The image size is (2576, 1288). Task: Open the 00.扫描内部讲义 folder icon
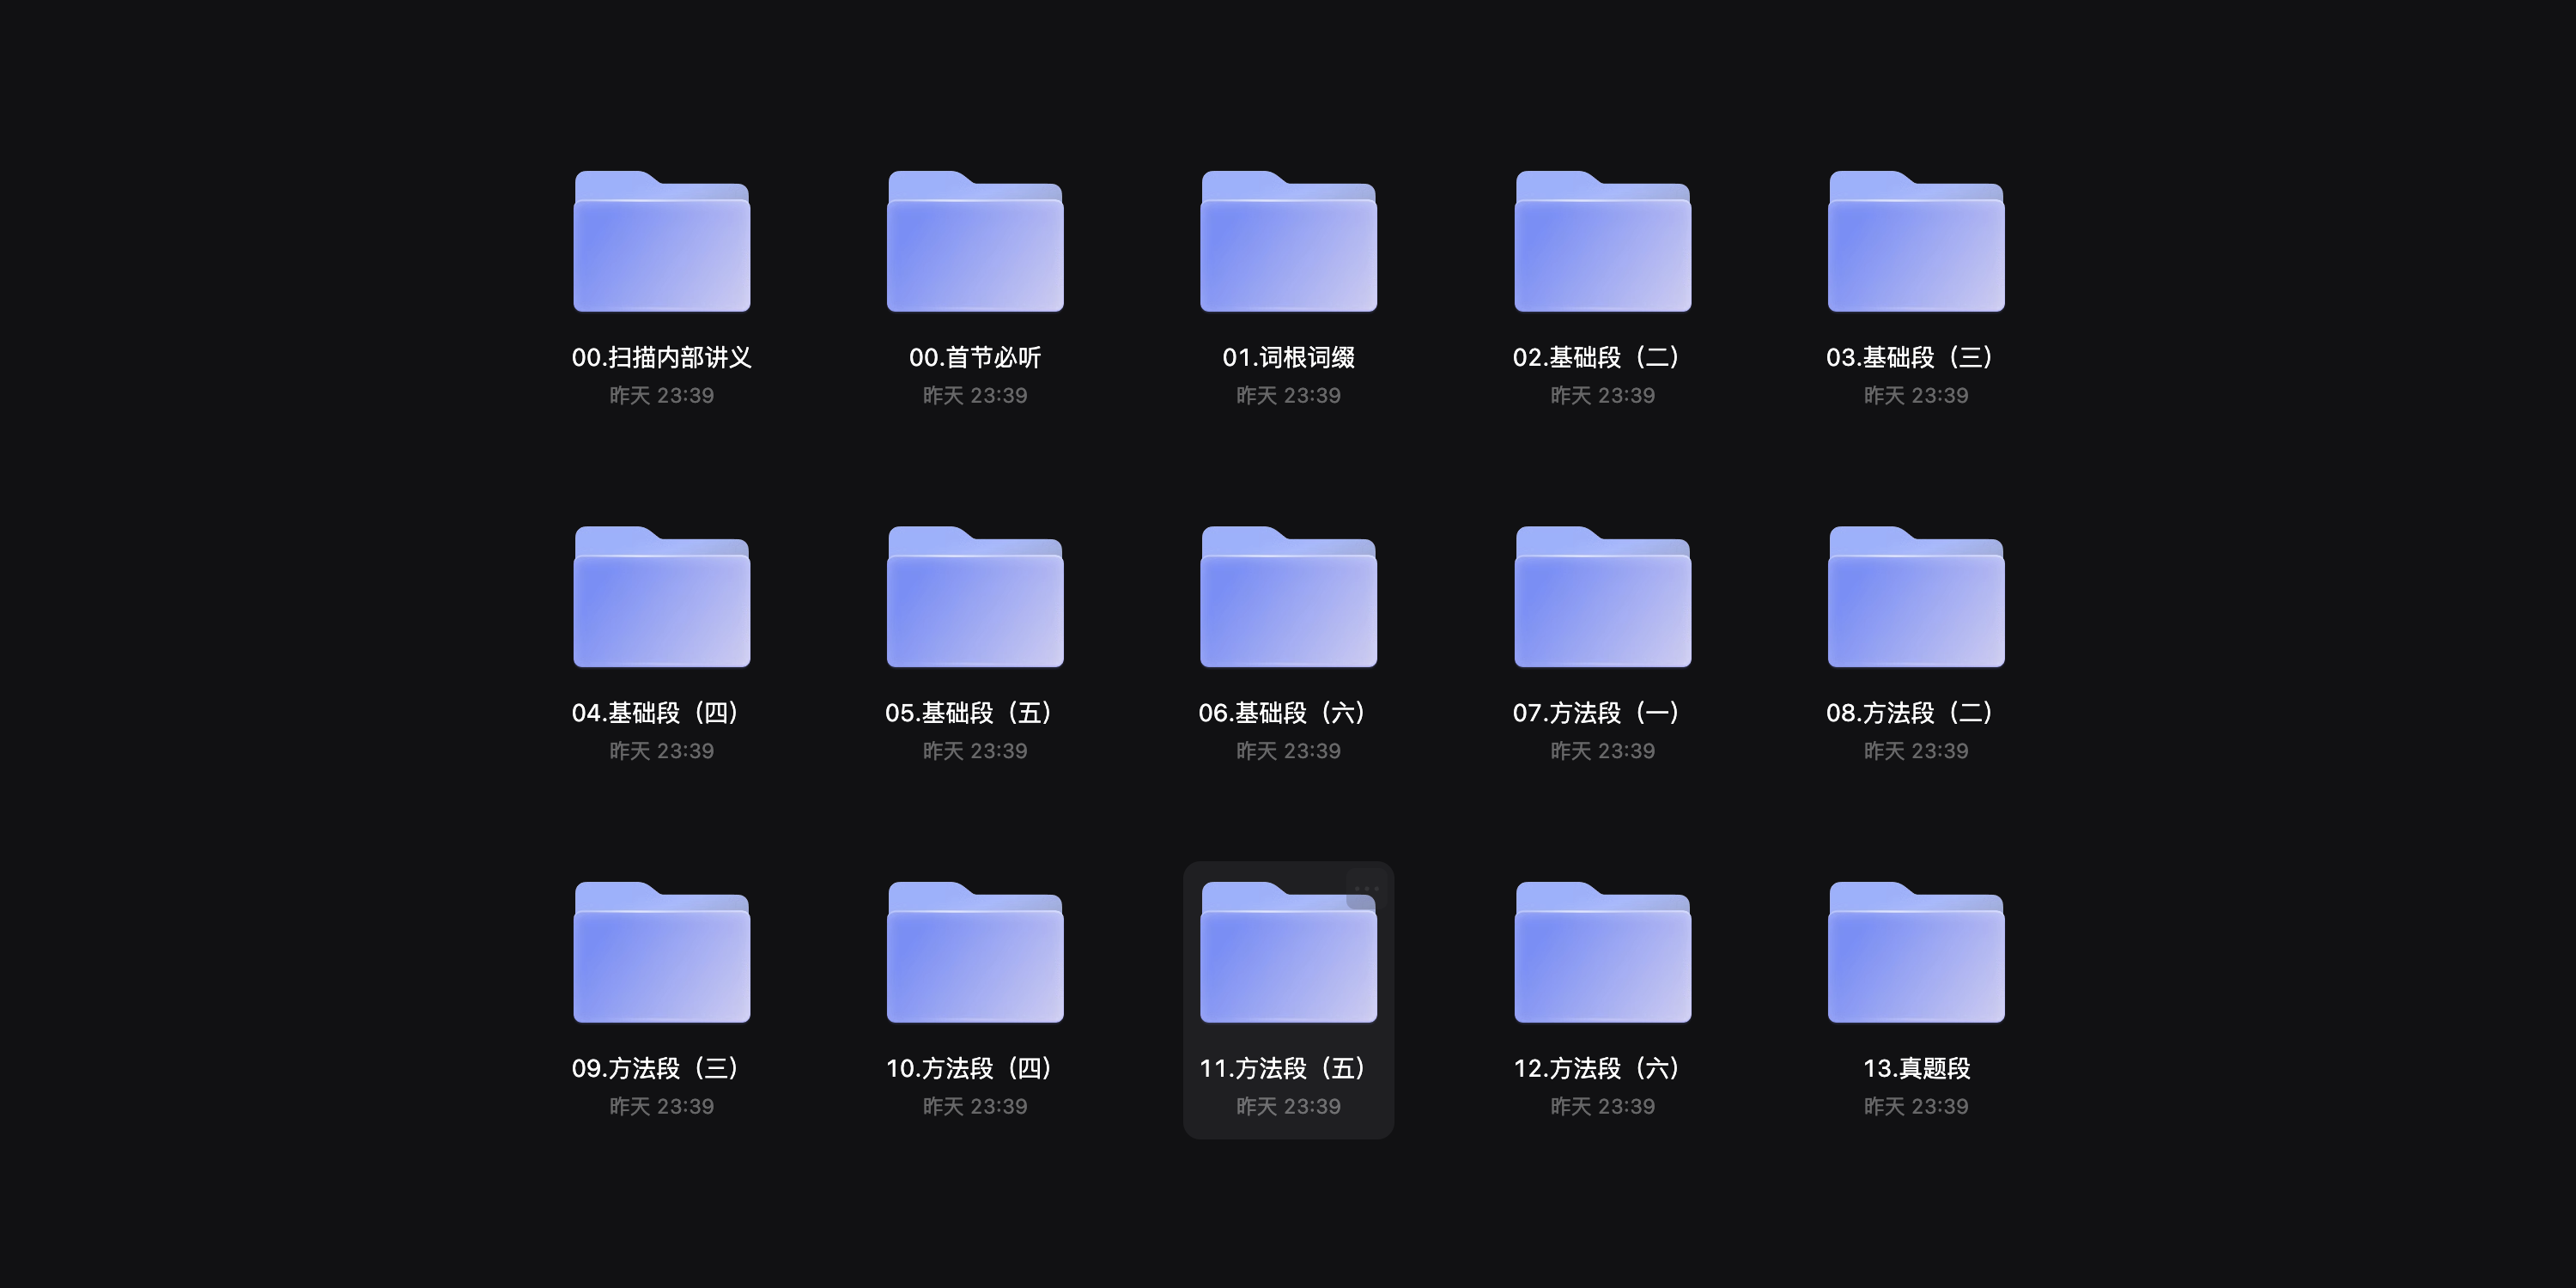[x=662, y=241]
